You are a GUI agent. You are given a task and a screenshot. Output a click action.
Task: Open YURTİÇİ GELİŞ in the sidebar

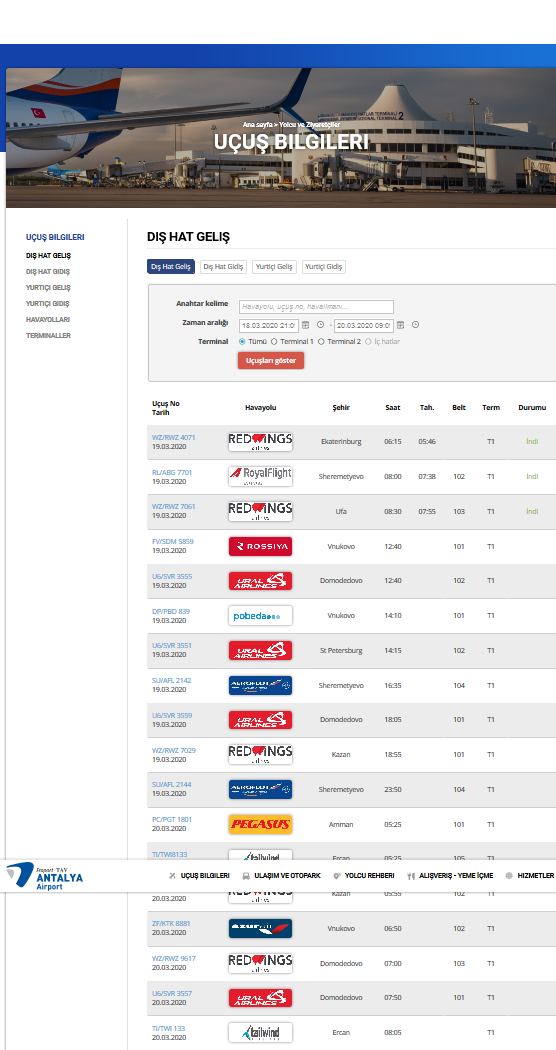(48, 288)
